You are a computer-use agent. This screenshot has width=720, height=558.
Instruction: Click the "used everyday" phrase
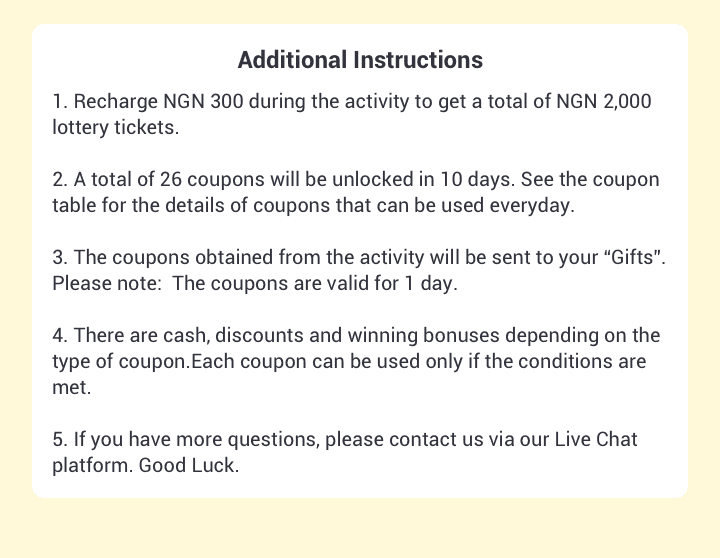527,205
